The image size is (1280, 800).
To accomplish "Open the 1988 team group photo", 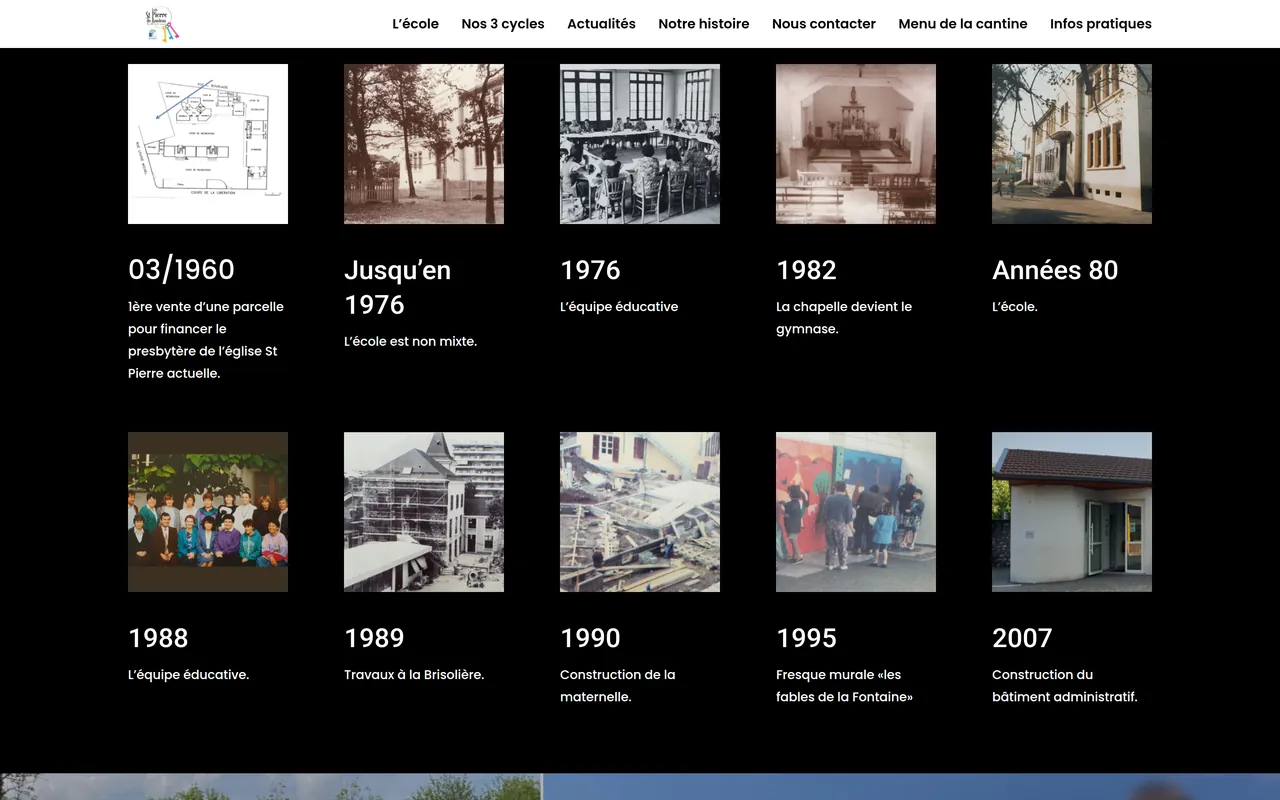I will click(208, 512).
